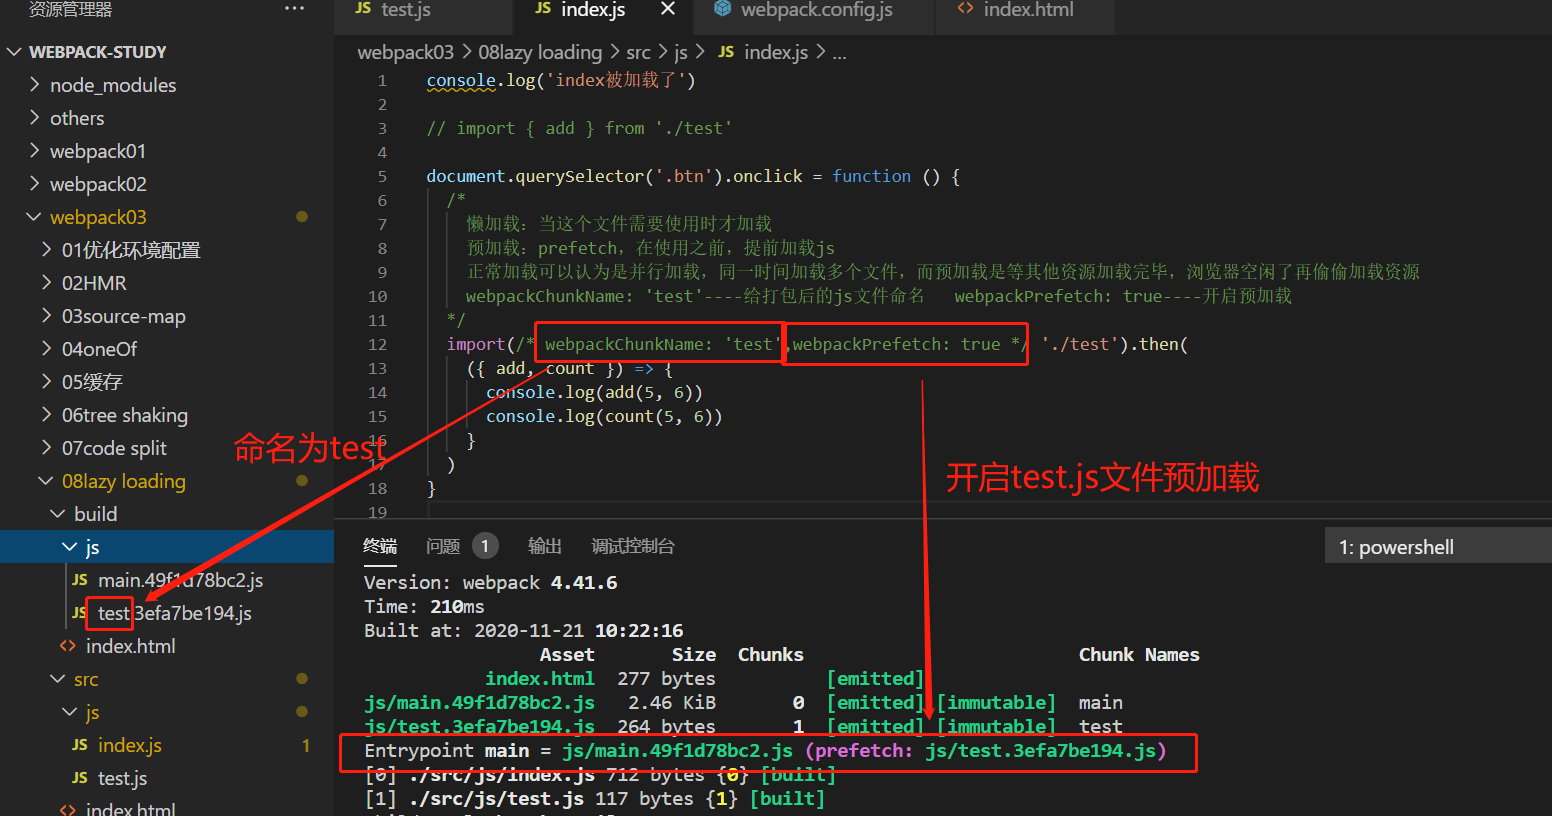Switch to the 调试控制台 debug console tab
Image resolution: width=1552 pixels, height=816 pixels.
click(633, 546)
